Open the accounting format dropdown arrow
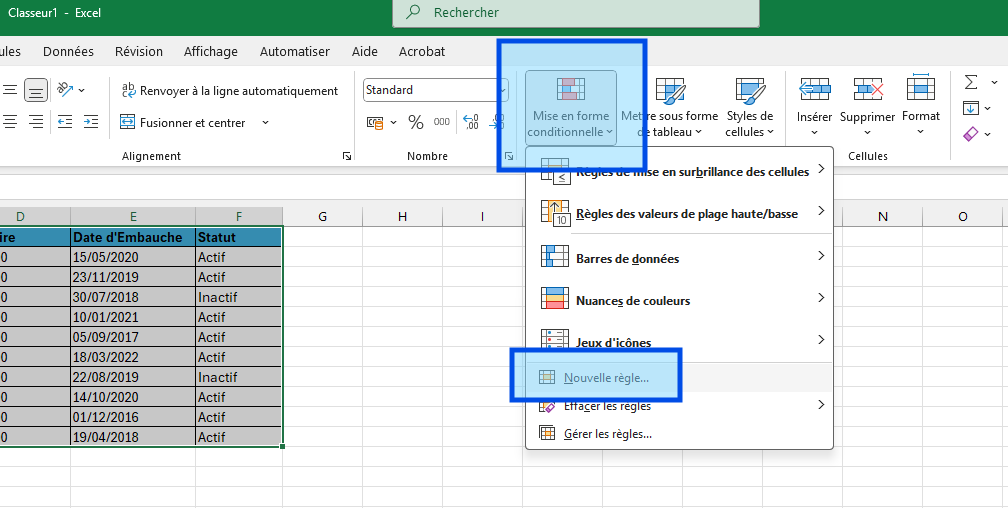Viewport: 1008px width, 508px height. click(x=393, y=122)
